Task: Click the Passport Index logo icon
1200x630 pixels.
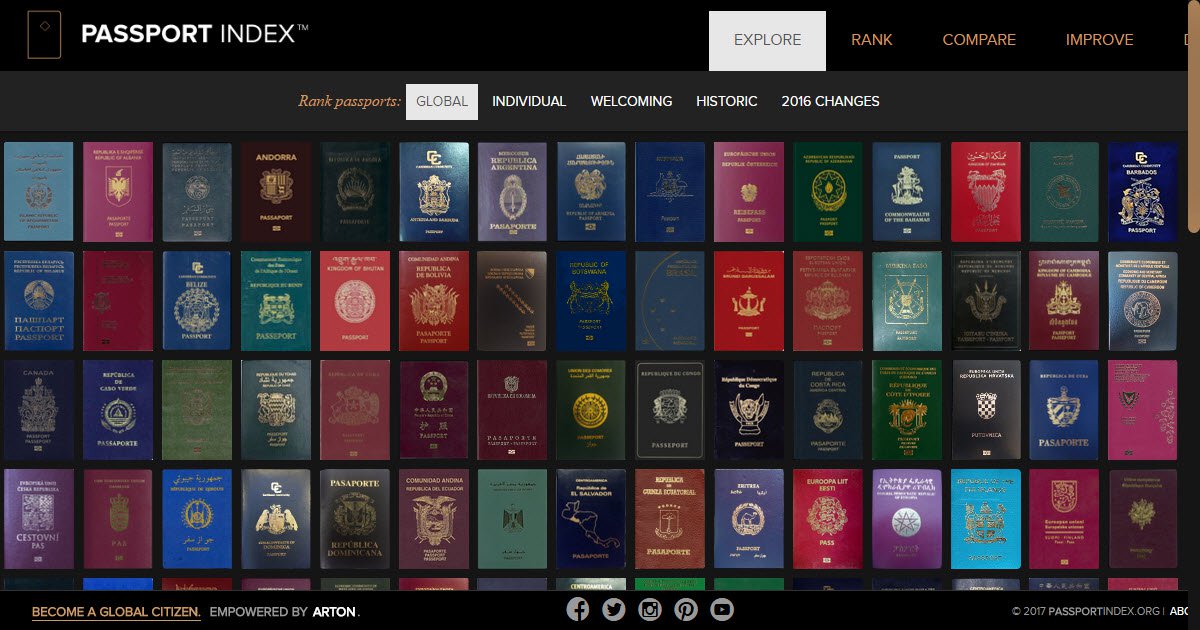Action: (x=44, y=35)
